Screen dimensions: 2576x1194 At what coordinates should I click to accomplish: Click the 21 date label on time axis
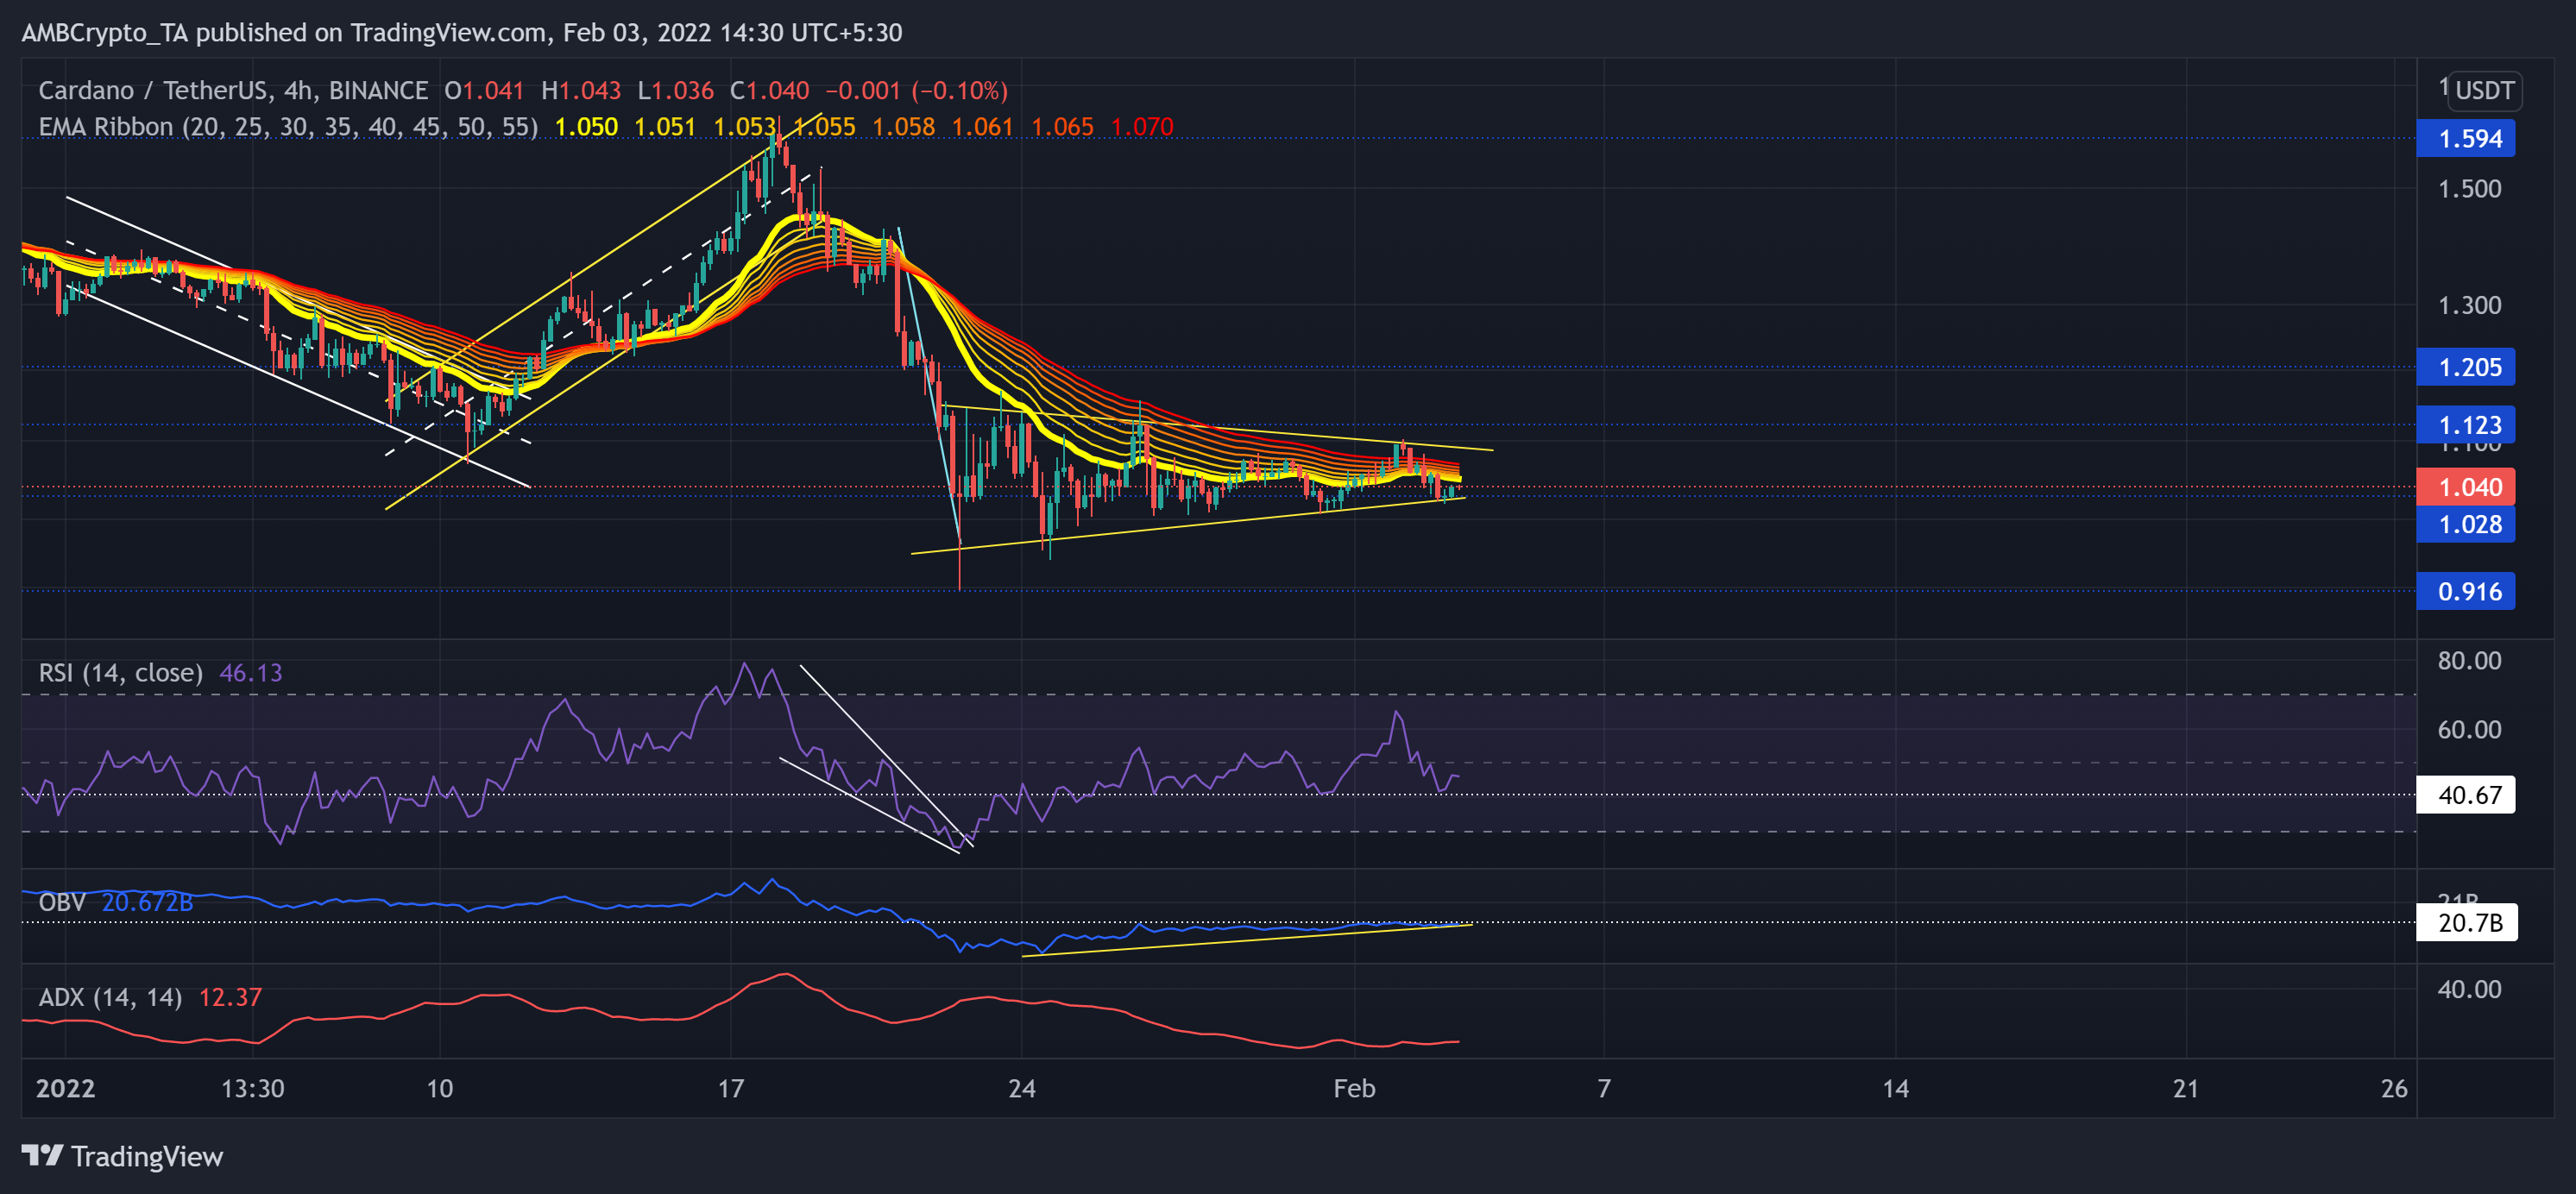click(x=2186, y=1088)
